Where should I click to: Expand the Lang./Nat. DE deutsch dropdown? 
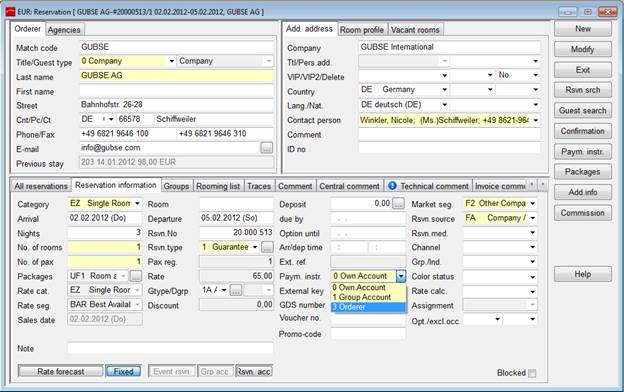point(445,105)
